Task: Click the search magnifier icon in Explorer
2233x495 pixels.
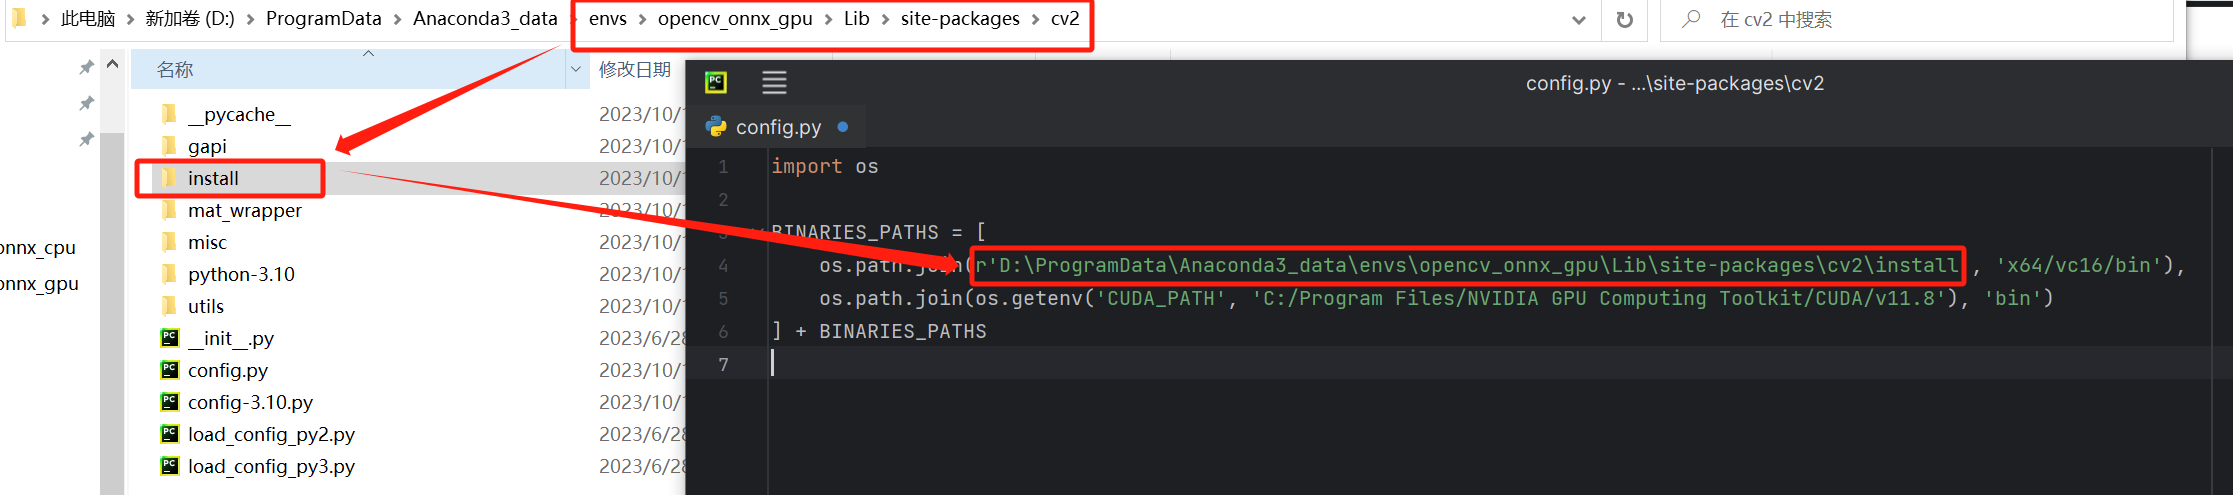Action: [1691, 19]
